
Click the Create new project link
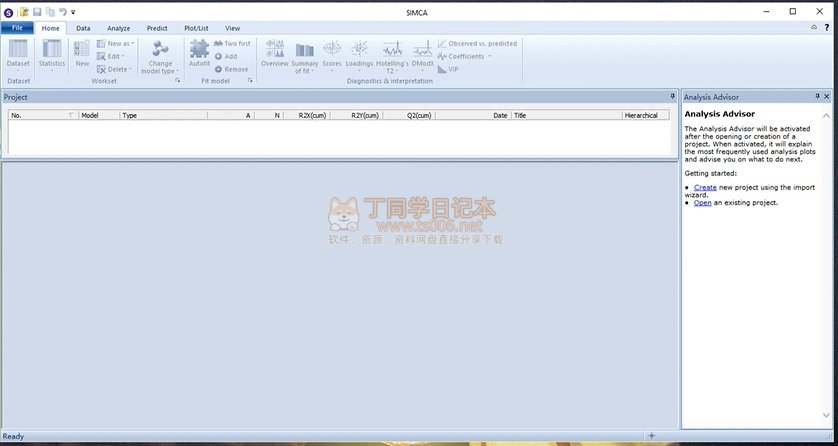tap(705, 187)
